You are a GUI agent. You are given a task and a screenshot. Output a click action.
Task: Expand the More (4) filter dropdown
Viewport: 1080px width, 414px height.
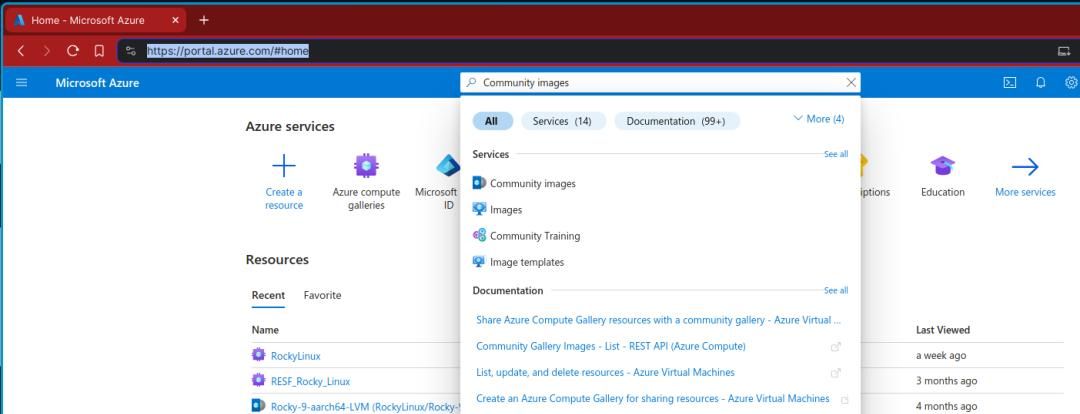click(x=819, y=119)
